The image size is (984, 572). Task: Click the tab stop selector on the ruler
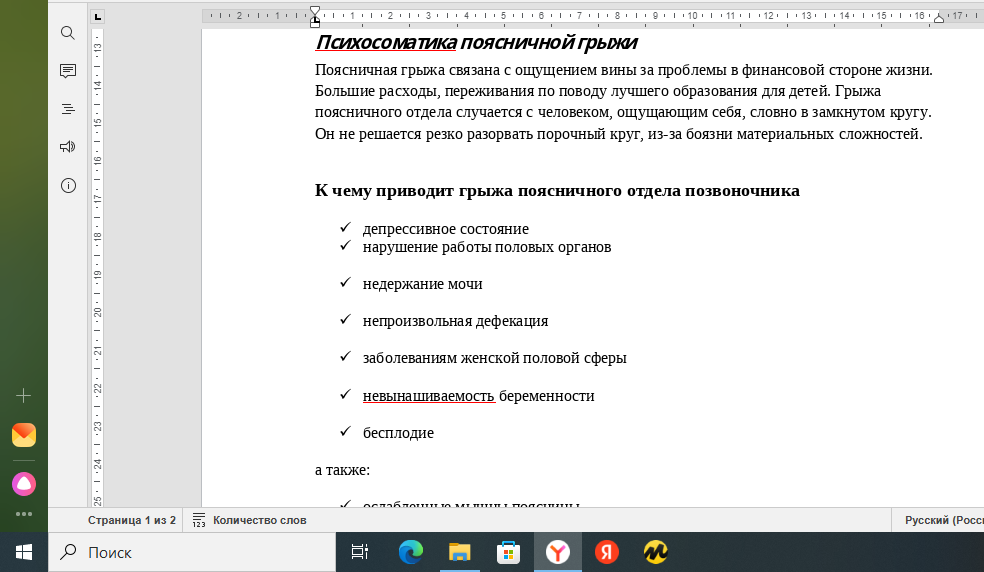97,17
